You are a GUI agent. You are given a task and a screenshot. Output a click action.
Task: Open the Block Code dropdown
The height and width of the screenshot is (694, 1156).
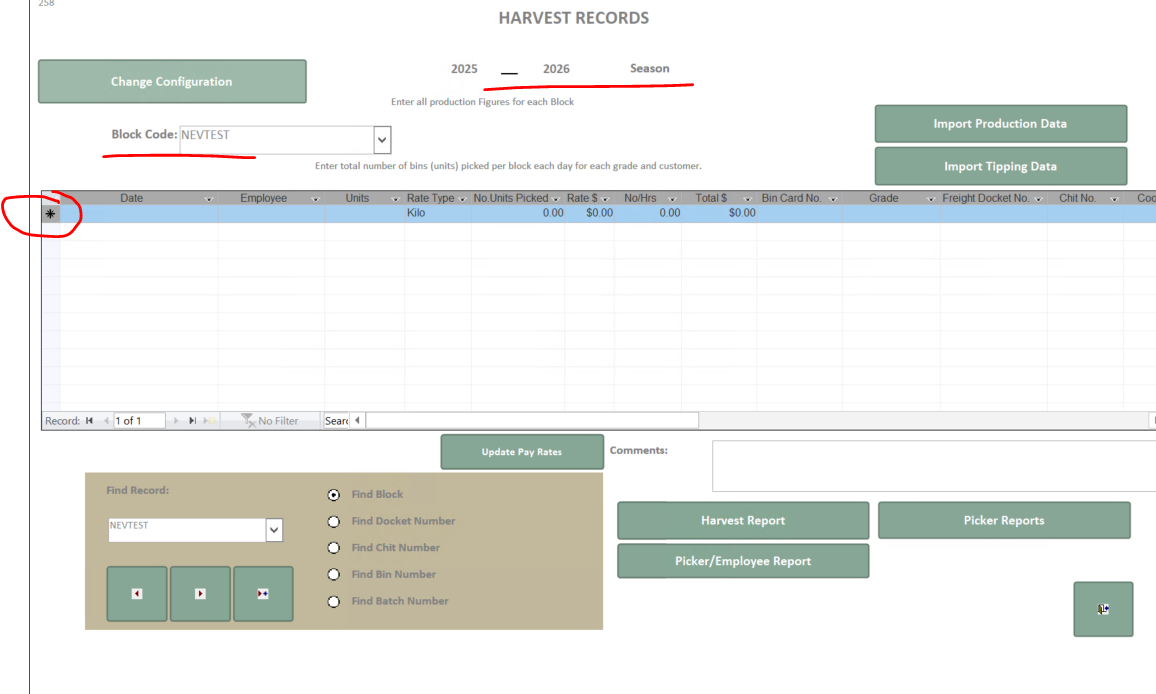382,140
